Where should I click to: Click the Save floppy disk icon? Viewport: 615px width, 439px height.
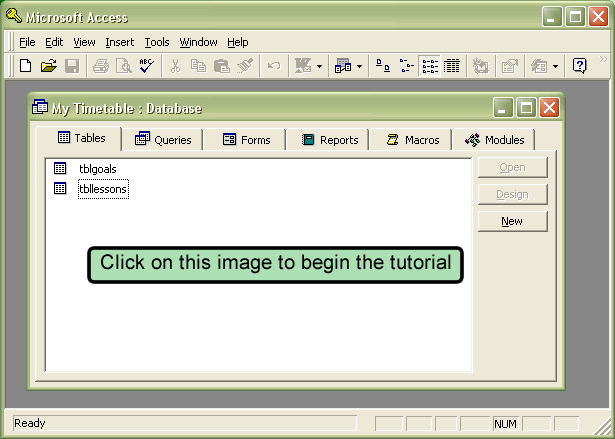[x=72, y=66]
